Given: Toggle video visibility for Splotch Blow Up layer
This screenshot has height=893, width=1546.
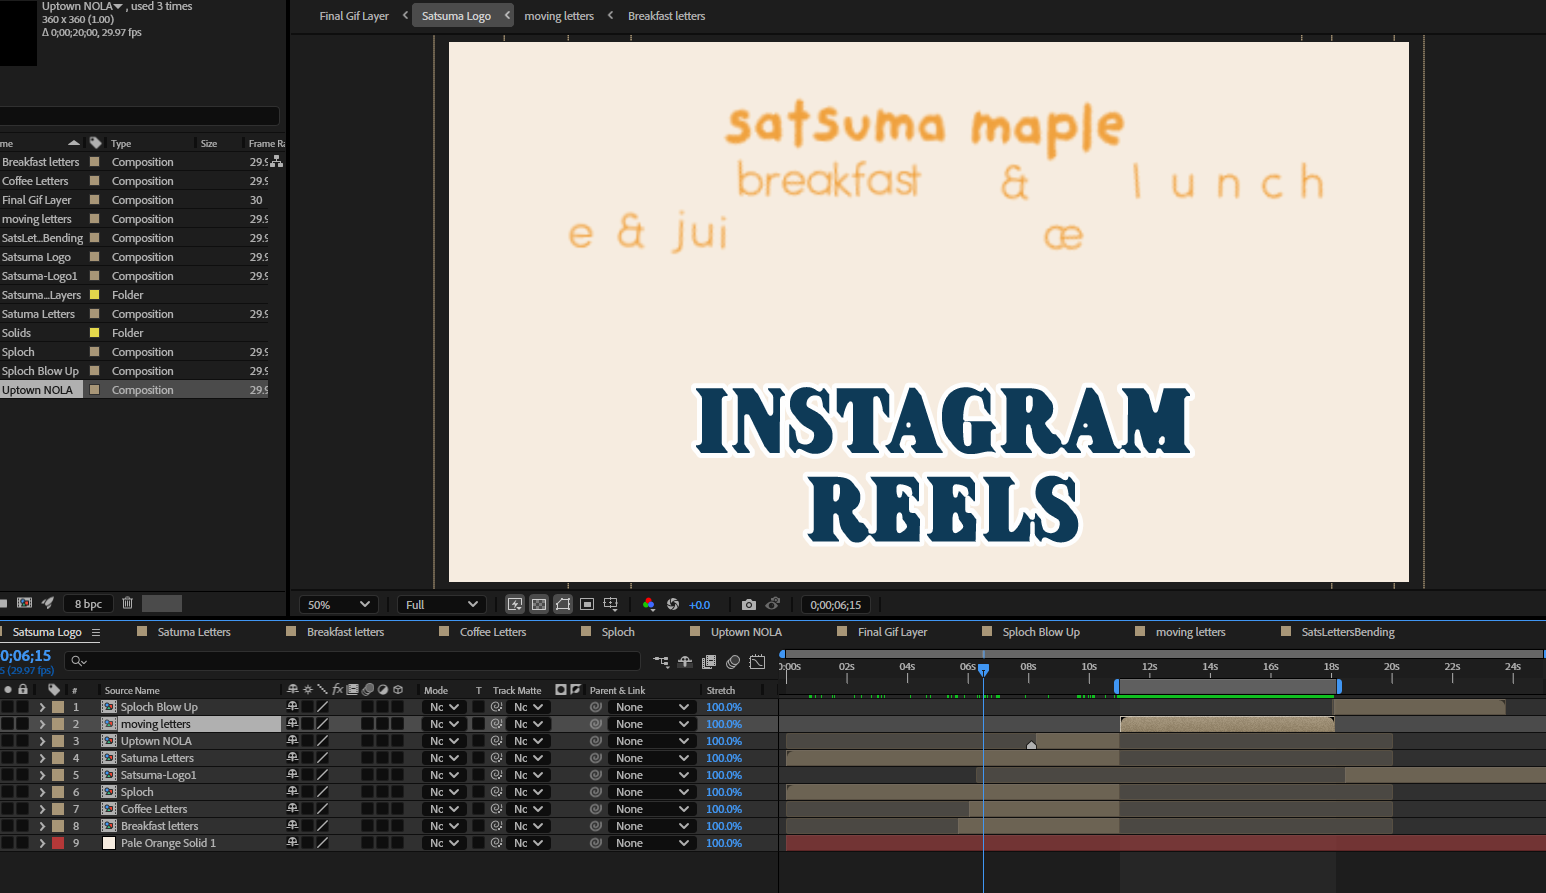Looking at the screenshot, I should coord(8,707).
